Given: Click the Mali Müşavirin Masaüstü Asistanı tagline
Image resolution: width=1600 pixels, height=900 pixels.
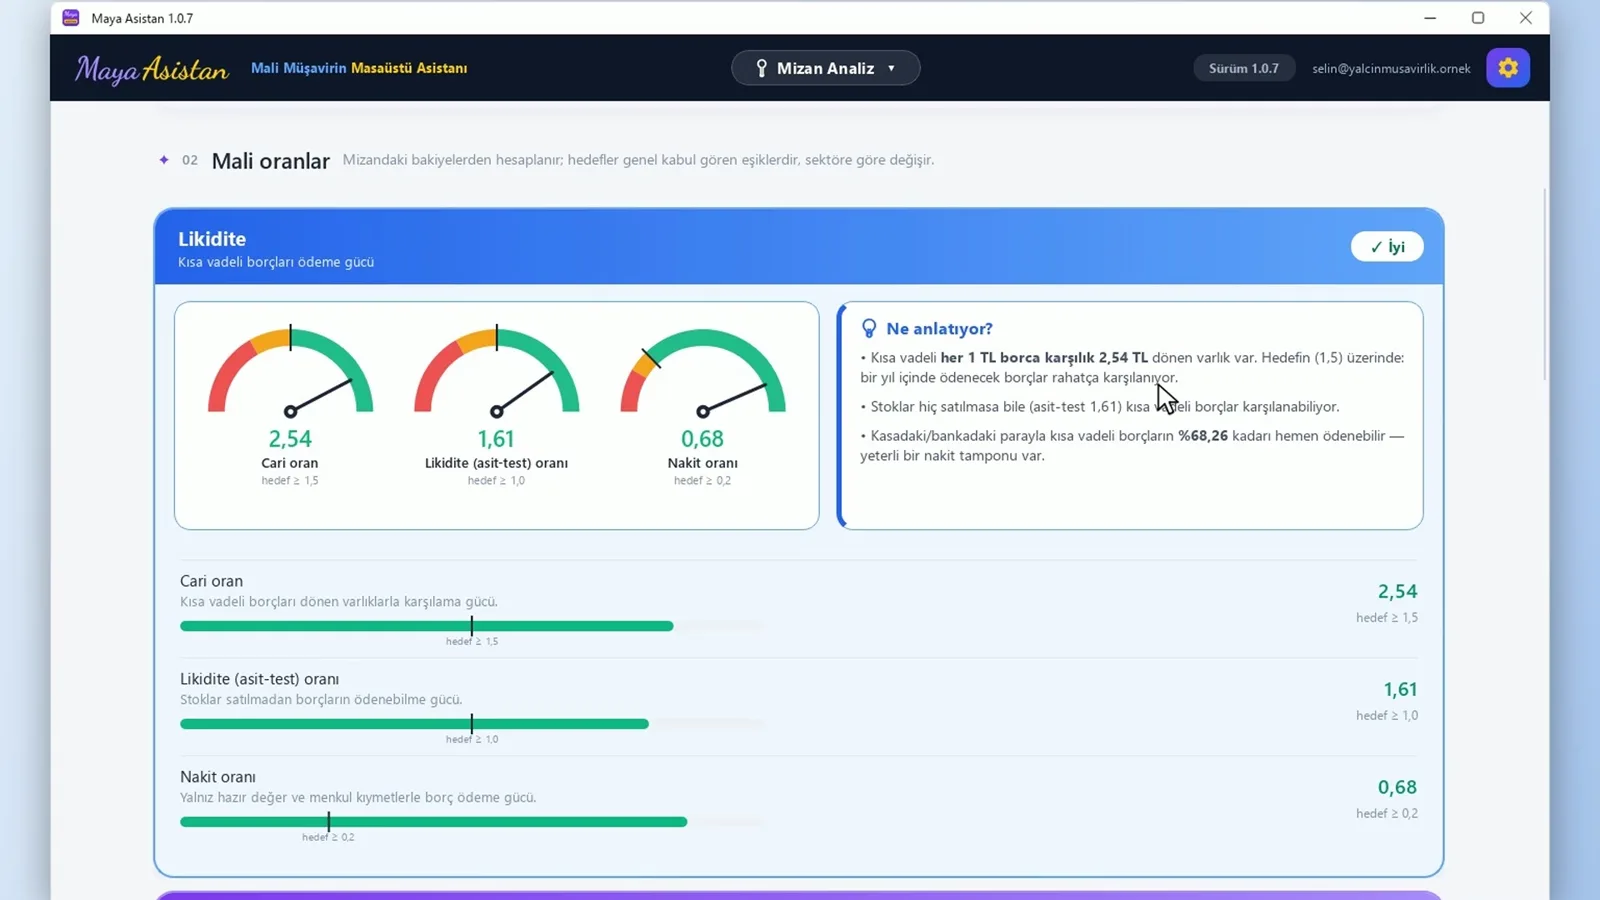Looking at the screenshot, I should (359, 68).
